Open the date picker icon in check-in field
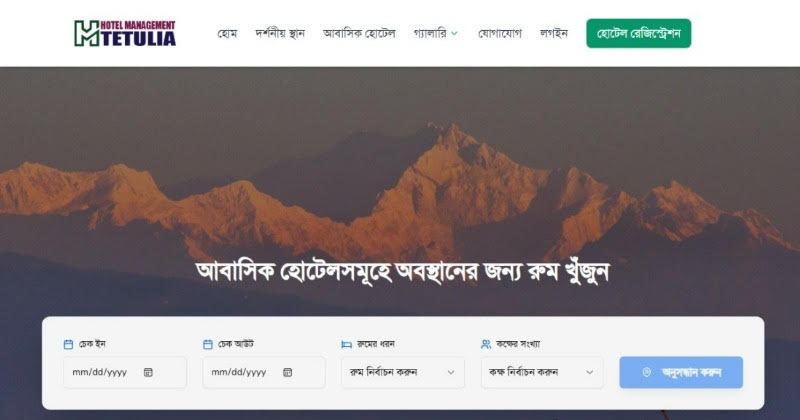 pyautogui.click(x=148, y=372)
